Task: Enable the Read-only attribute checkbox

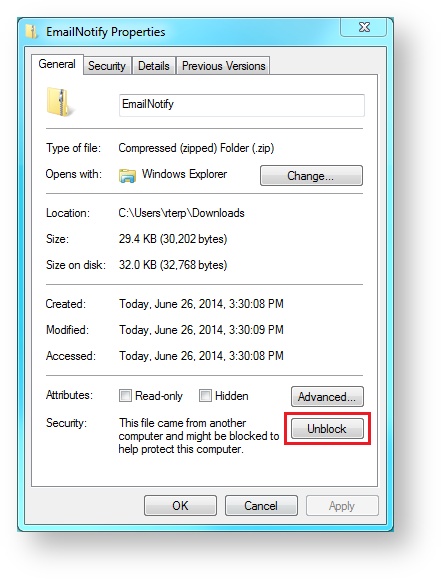Action: tap(125, 395)
